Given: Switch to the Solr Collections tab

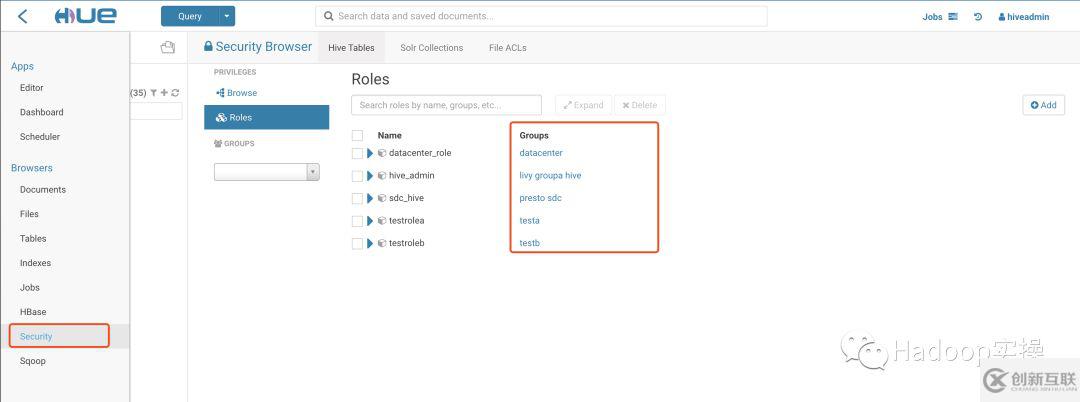Looking at the screenshot, I should coord(431,48).
